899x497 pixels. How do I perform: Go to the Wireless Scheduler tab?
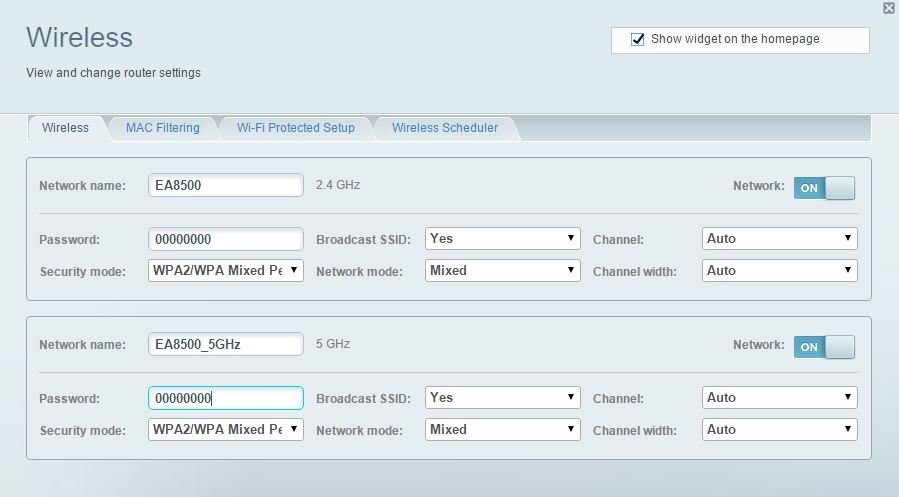[x=445, y=128]
